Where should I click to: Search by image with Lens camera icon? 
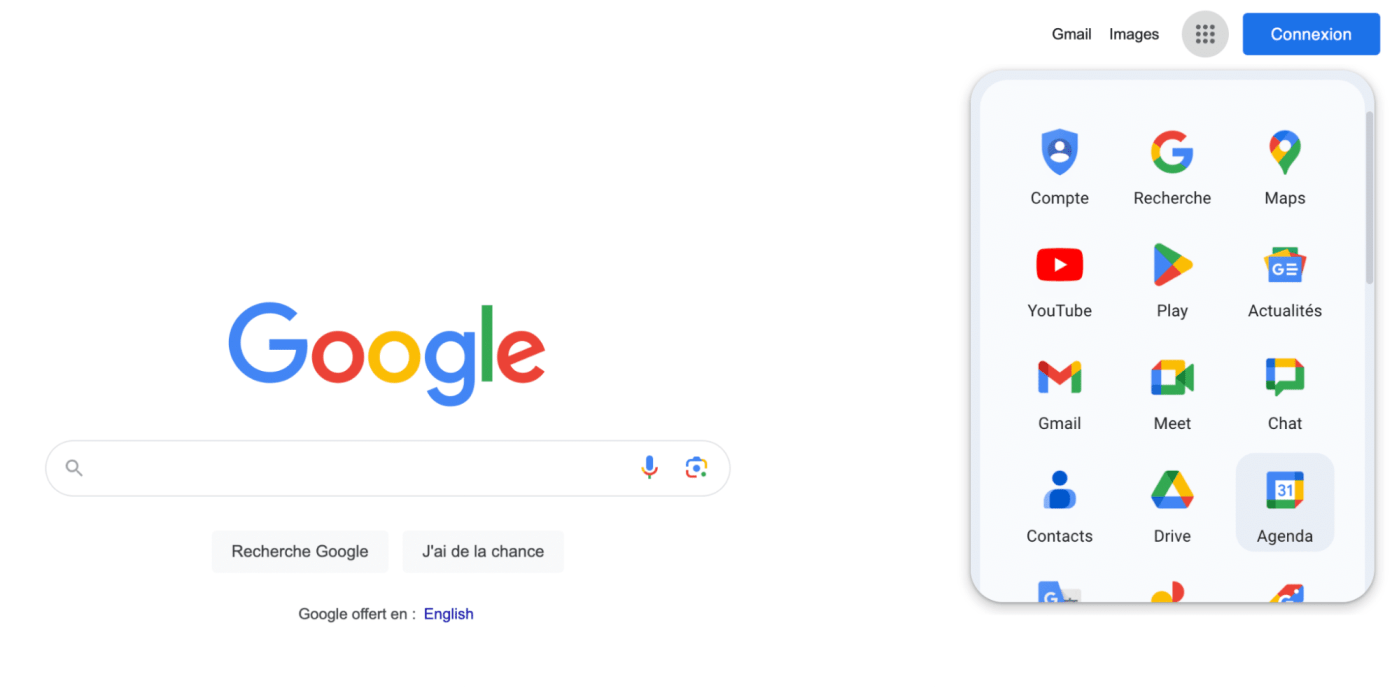(696, 467)
